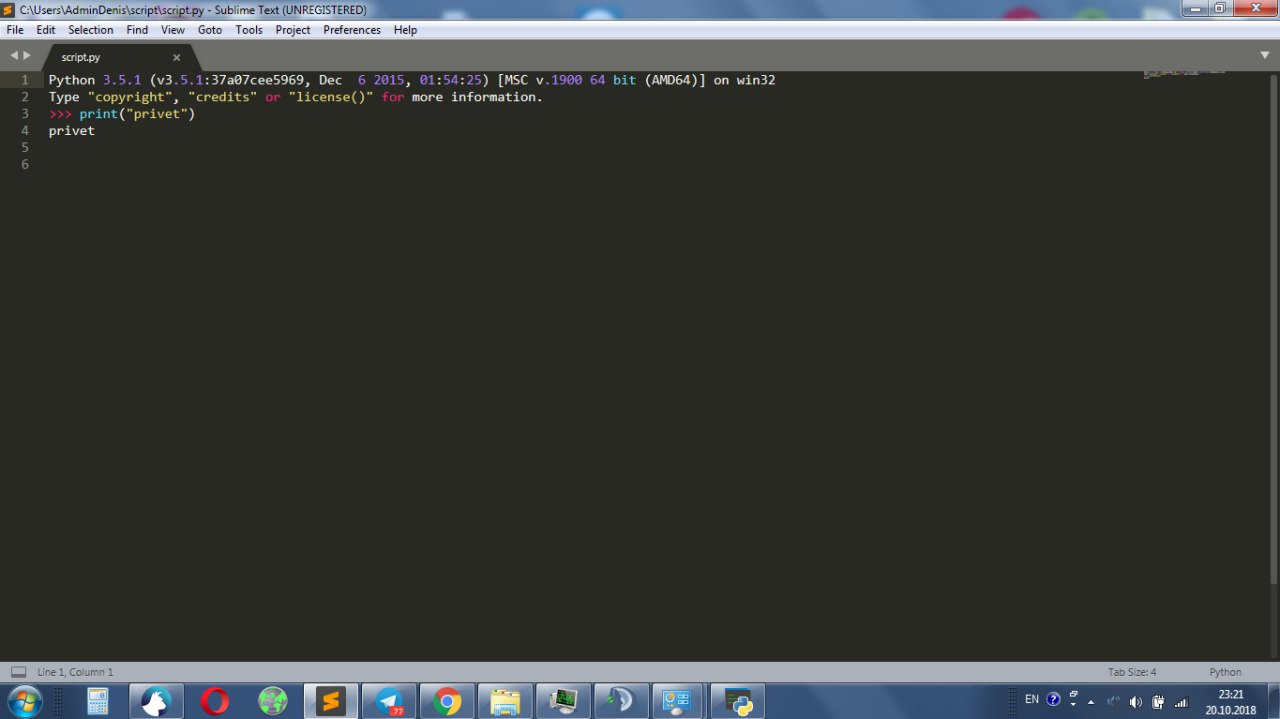Image resolution: width=1280 pixels, height=719 pixels.
Task: Open the Selection menu
Action: click(91, 30)
